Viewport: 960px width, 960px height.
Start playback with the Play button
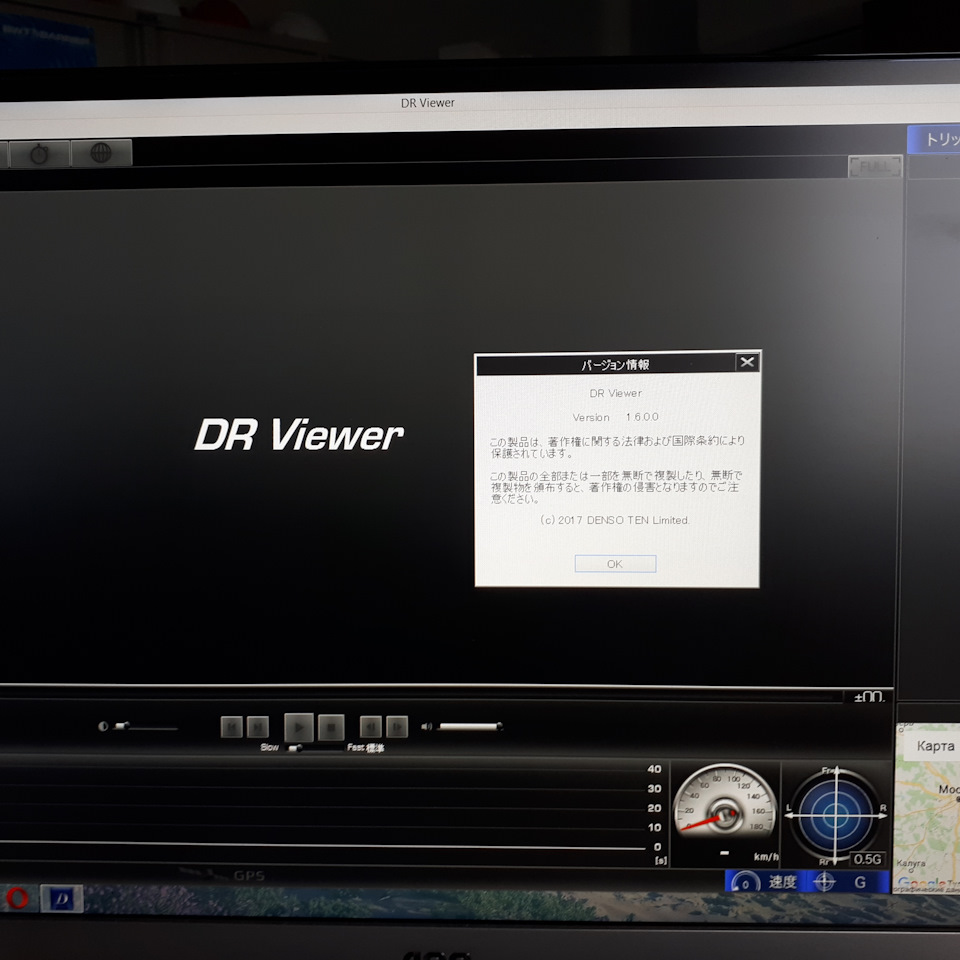click(x=299, y=727)
